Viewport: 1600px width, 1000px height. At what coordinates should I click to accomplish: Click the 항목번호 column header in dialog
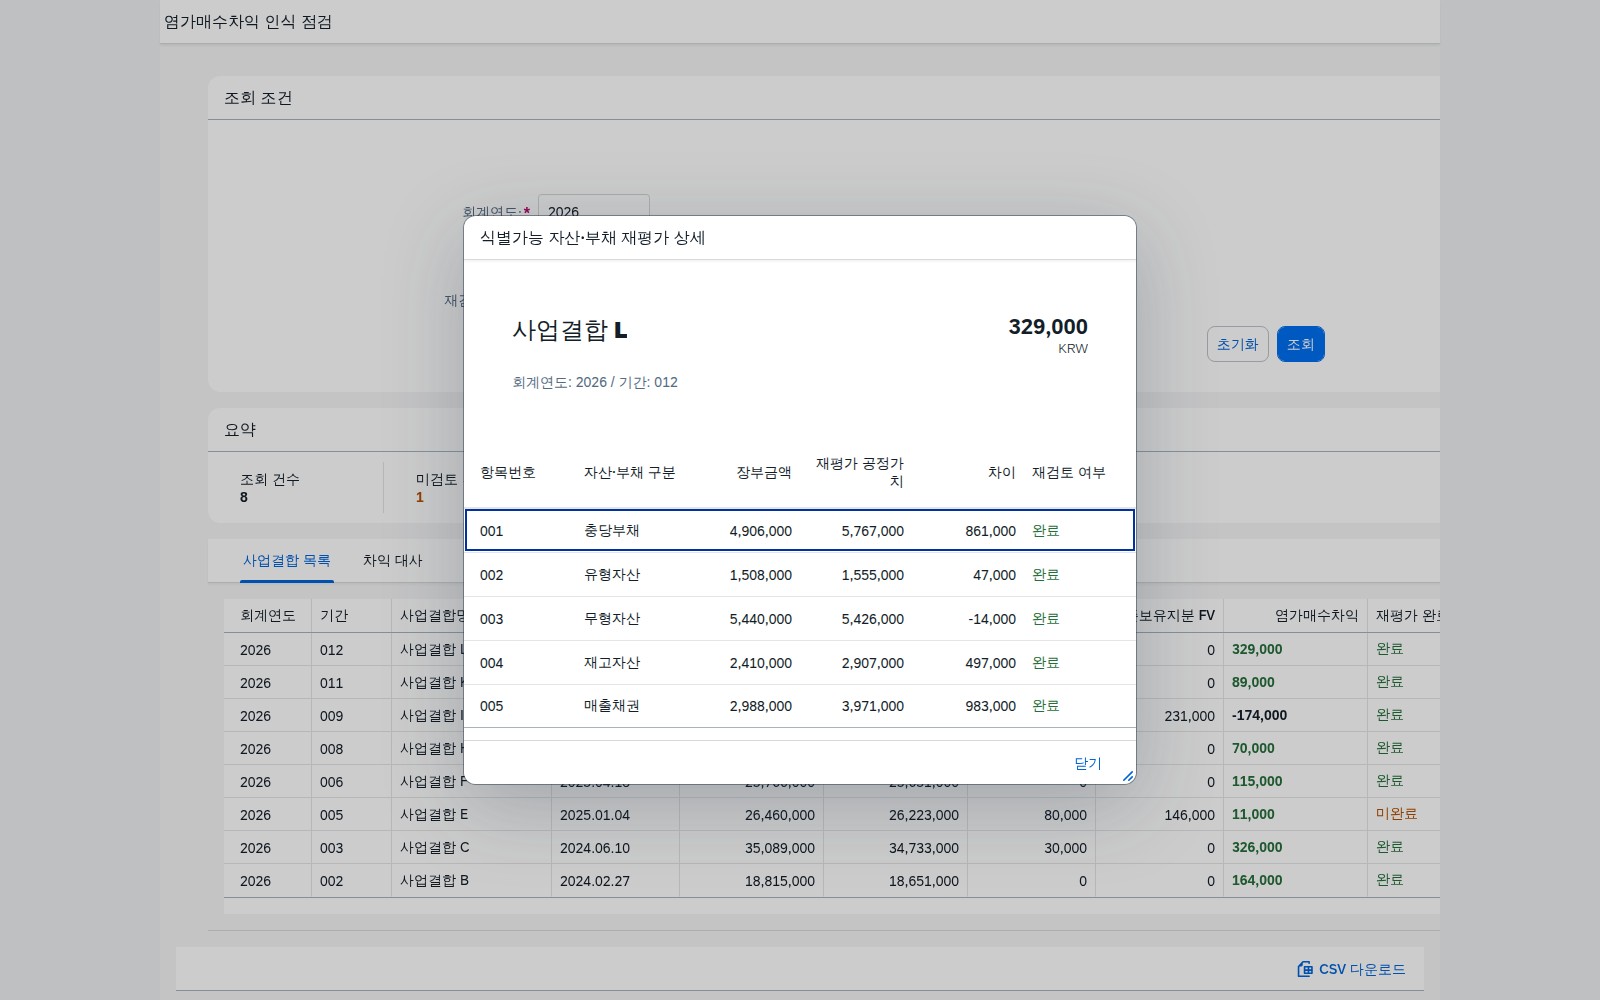pyautogui.click(x=508, y=472)
